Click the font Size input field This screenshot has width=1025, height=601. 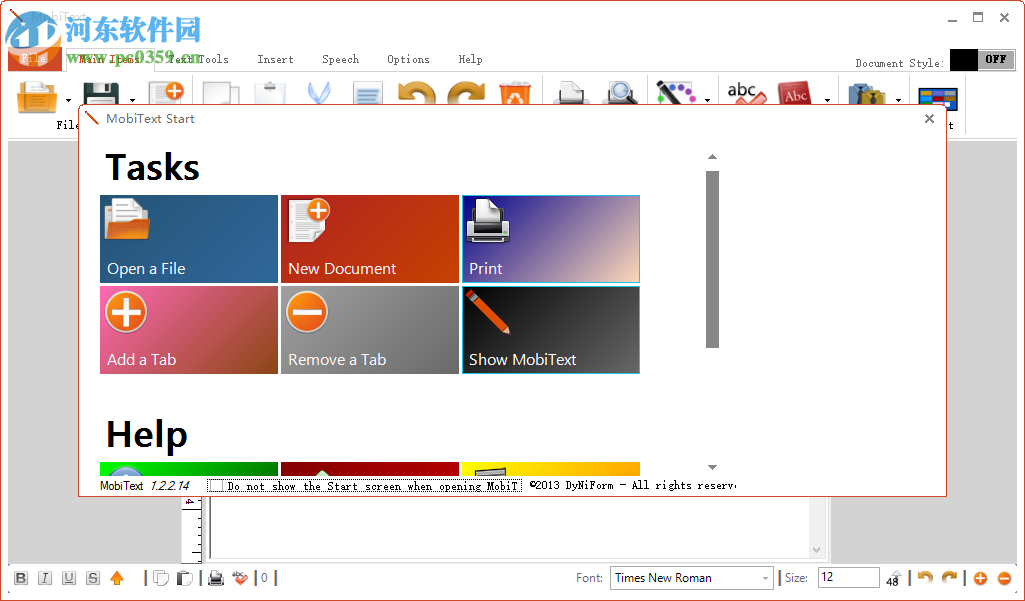tap(849, 577)
